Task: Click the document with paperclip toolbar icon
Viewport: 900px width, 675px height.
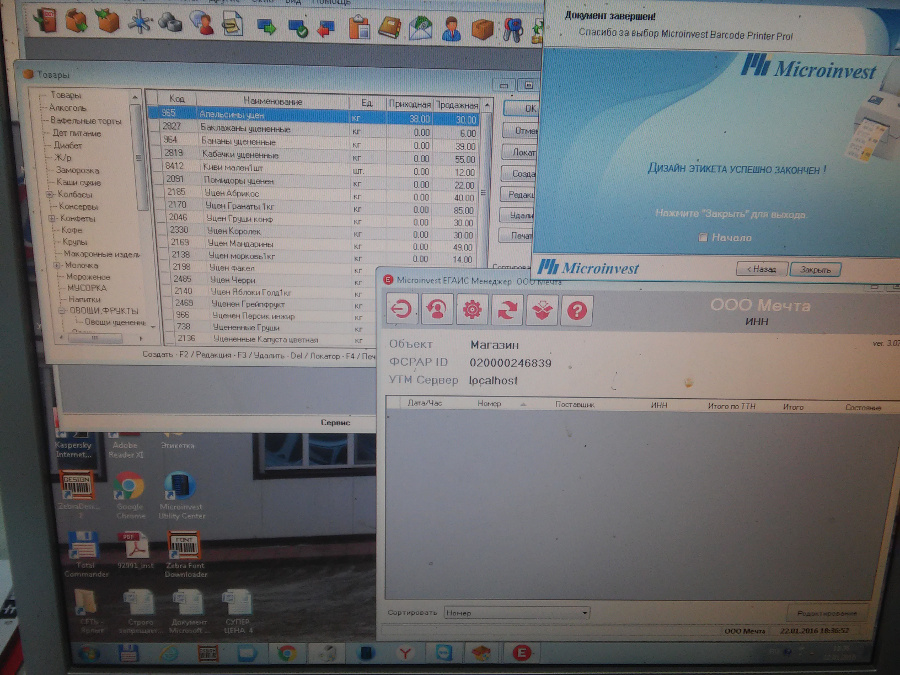Action: [232, 25]
